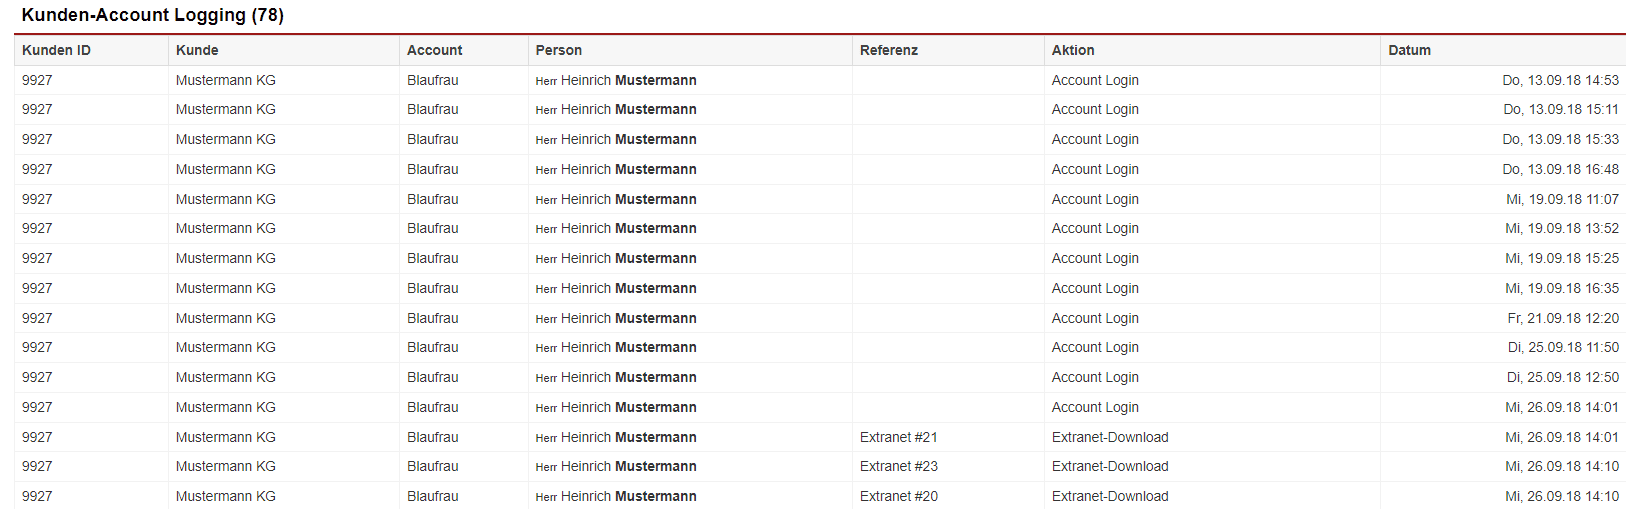Click the "Kunden-Account Logging (78)" title
Image resolution: width=1626 pixels, height=509 pixels.
[x=152, y=15]
